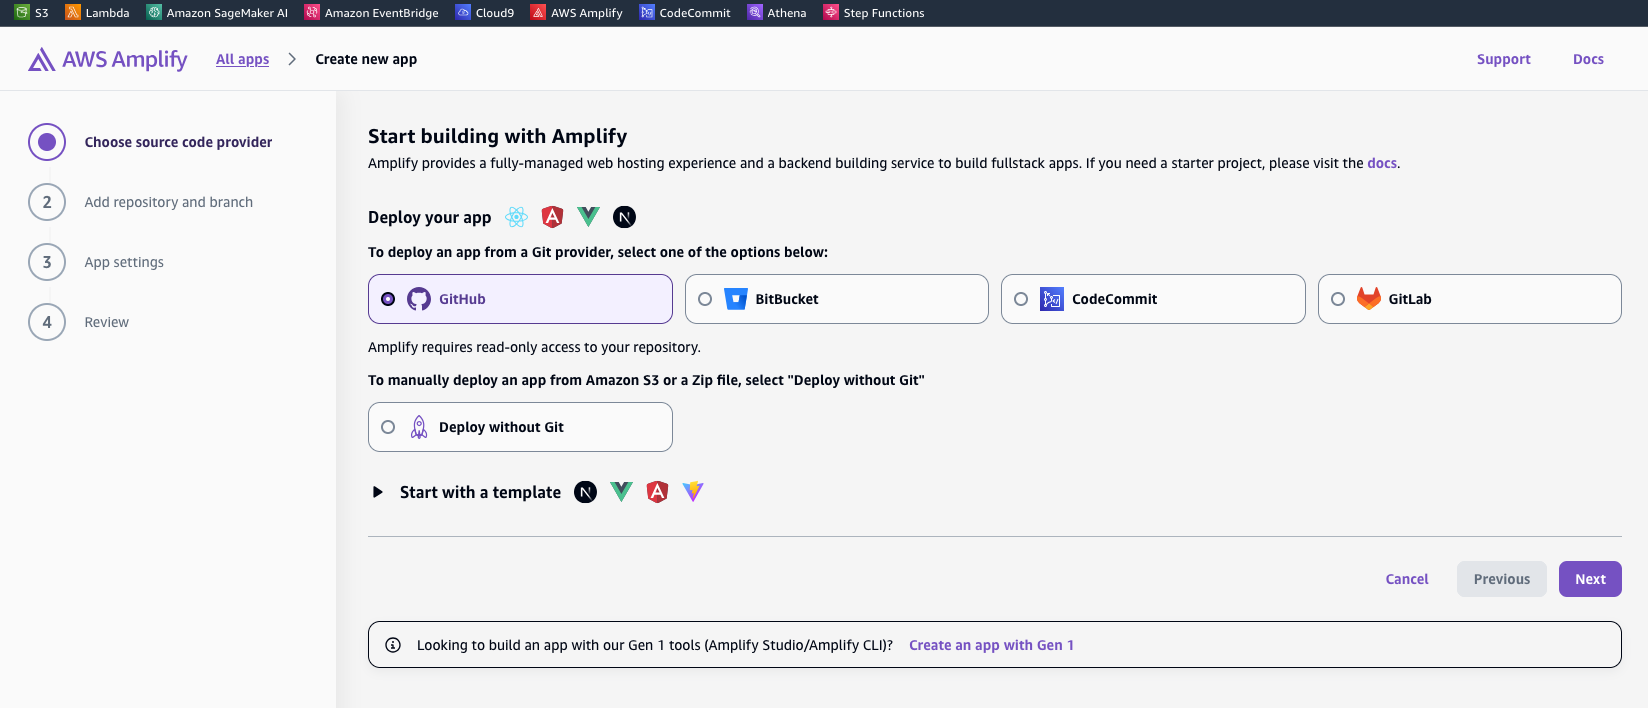The width and height of the screenshot is (1648, 708).
Task: Click the Next button
Action: point(1589,579)
